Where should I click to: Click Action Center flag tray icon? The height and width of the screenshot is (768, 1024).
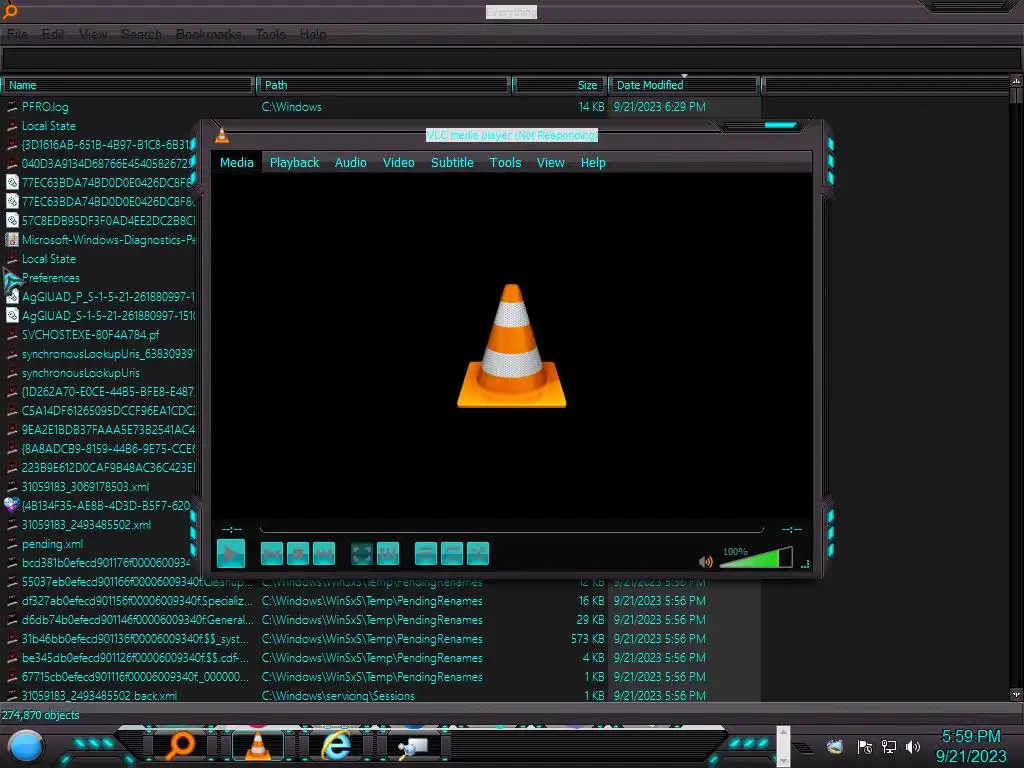865,746
